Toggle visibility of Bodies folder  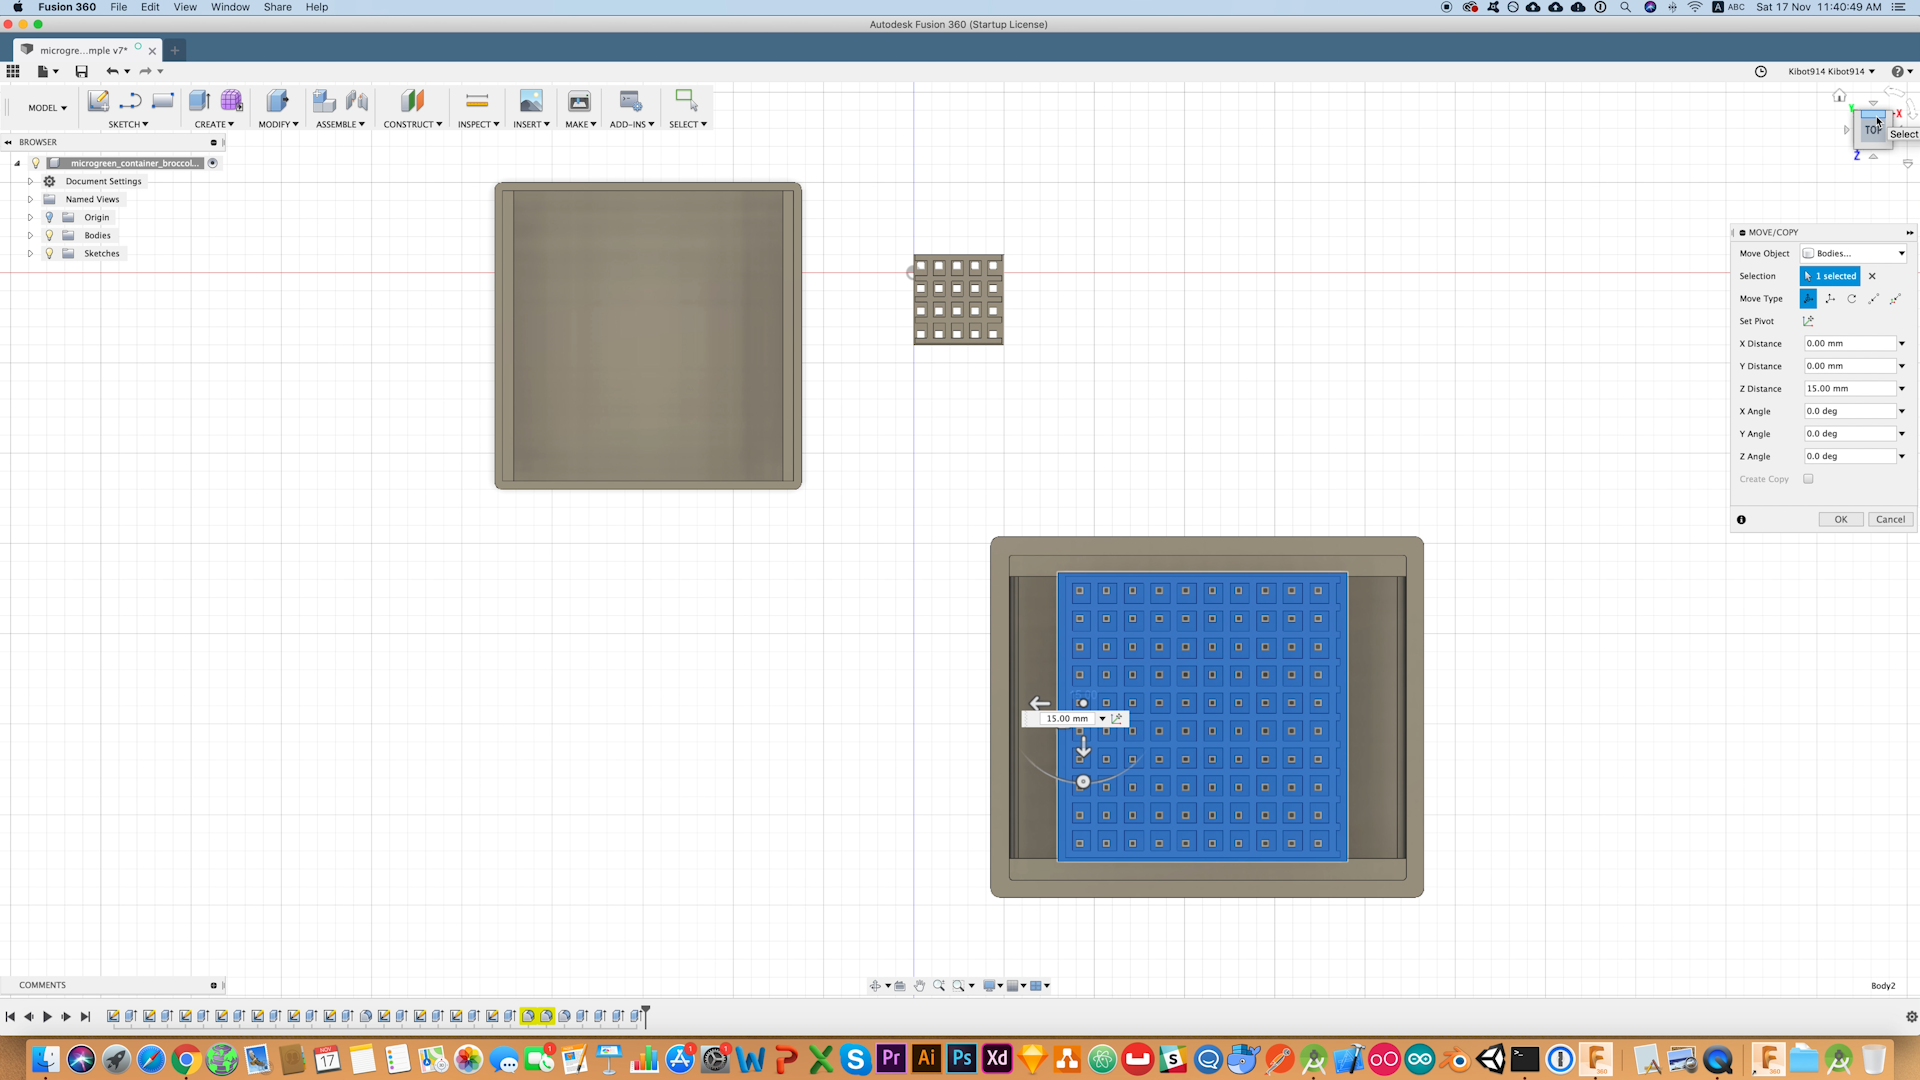[49, 235]
